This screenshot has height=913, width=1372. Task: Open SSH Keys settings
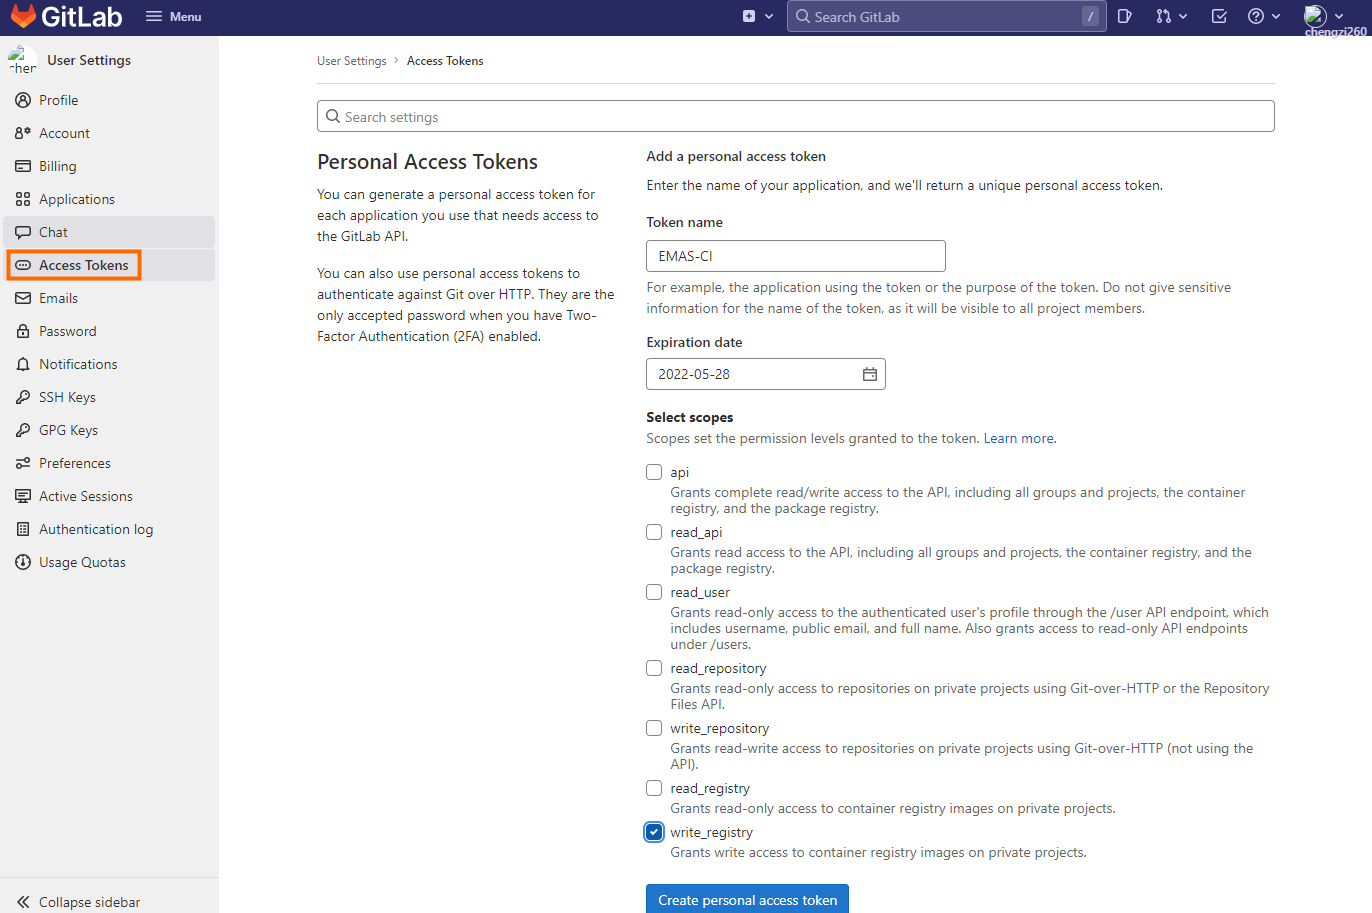pyautogui.click(x=109, y=397)
